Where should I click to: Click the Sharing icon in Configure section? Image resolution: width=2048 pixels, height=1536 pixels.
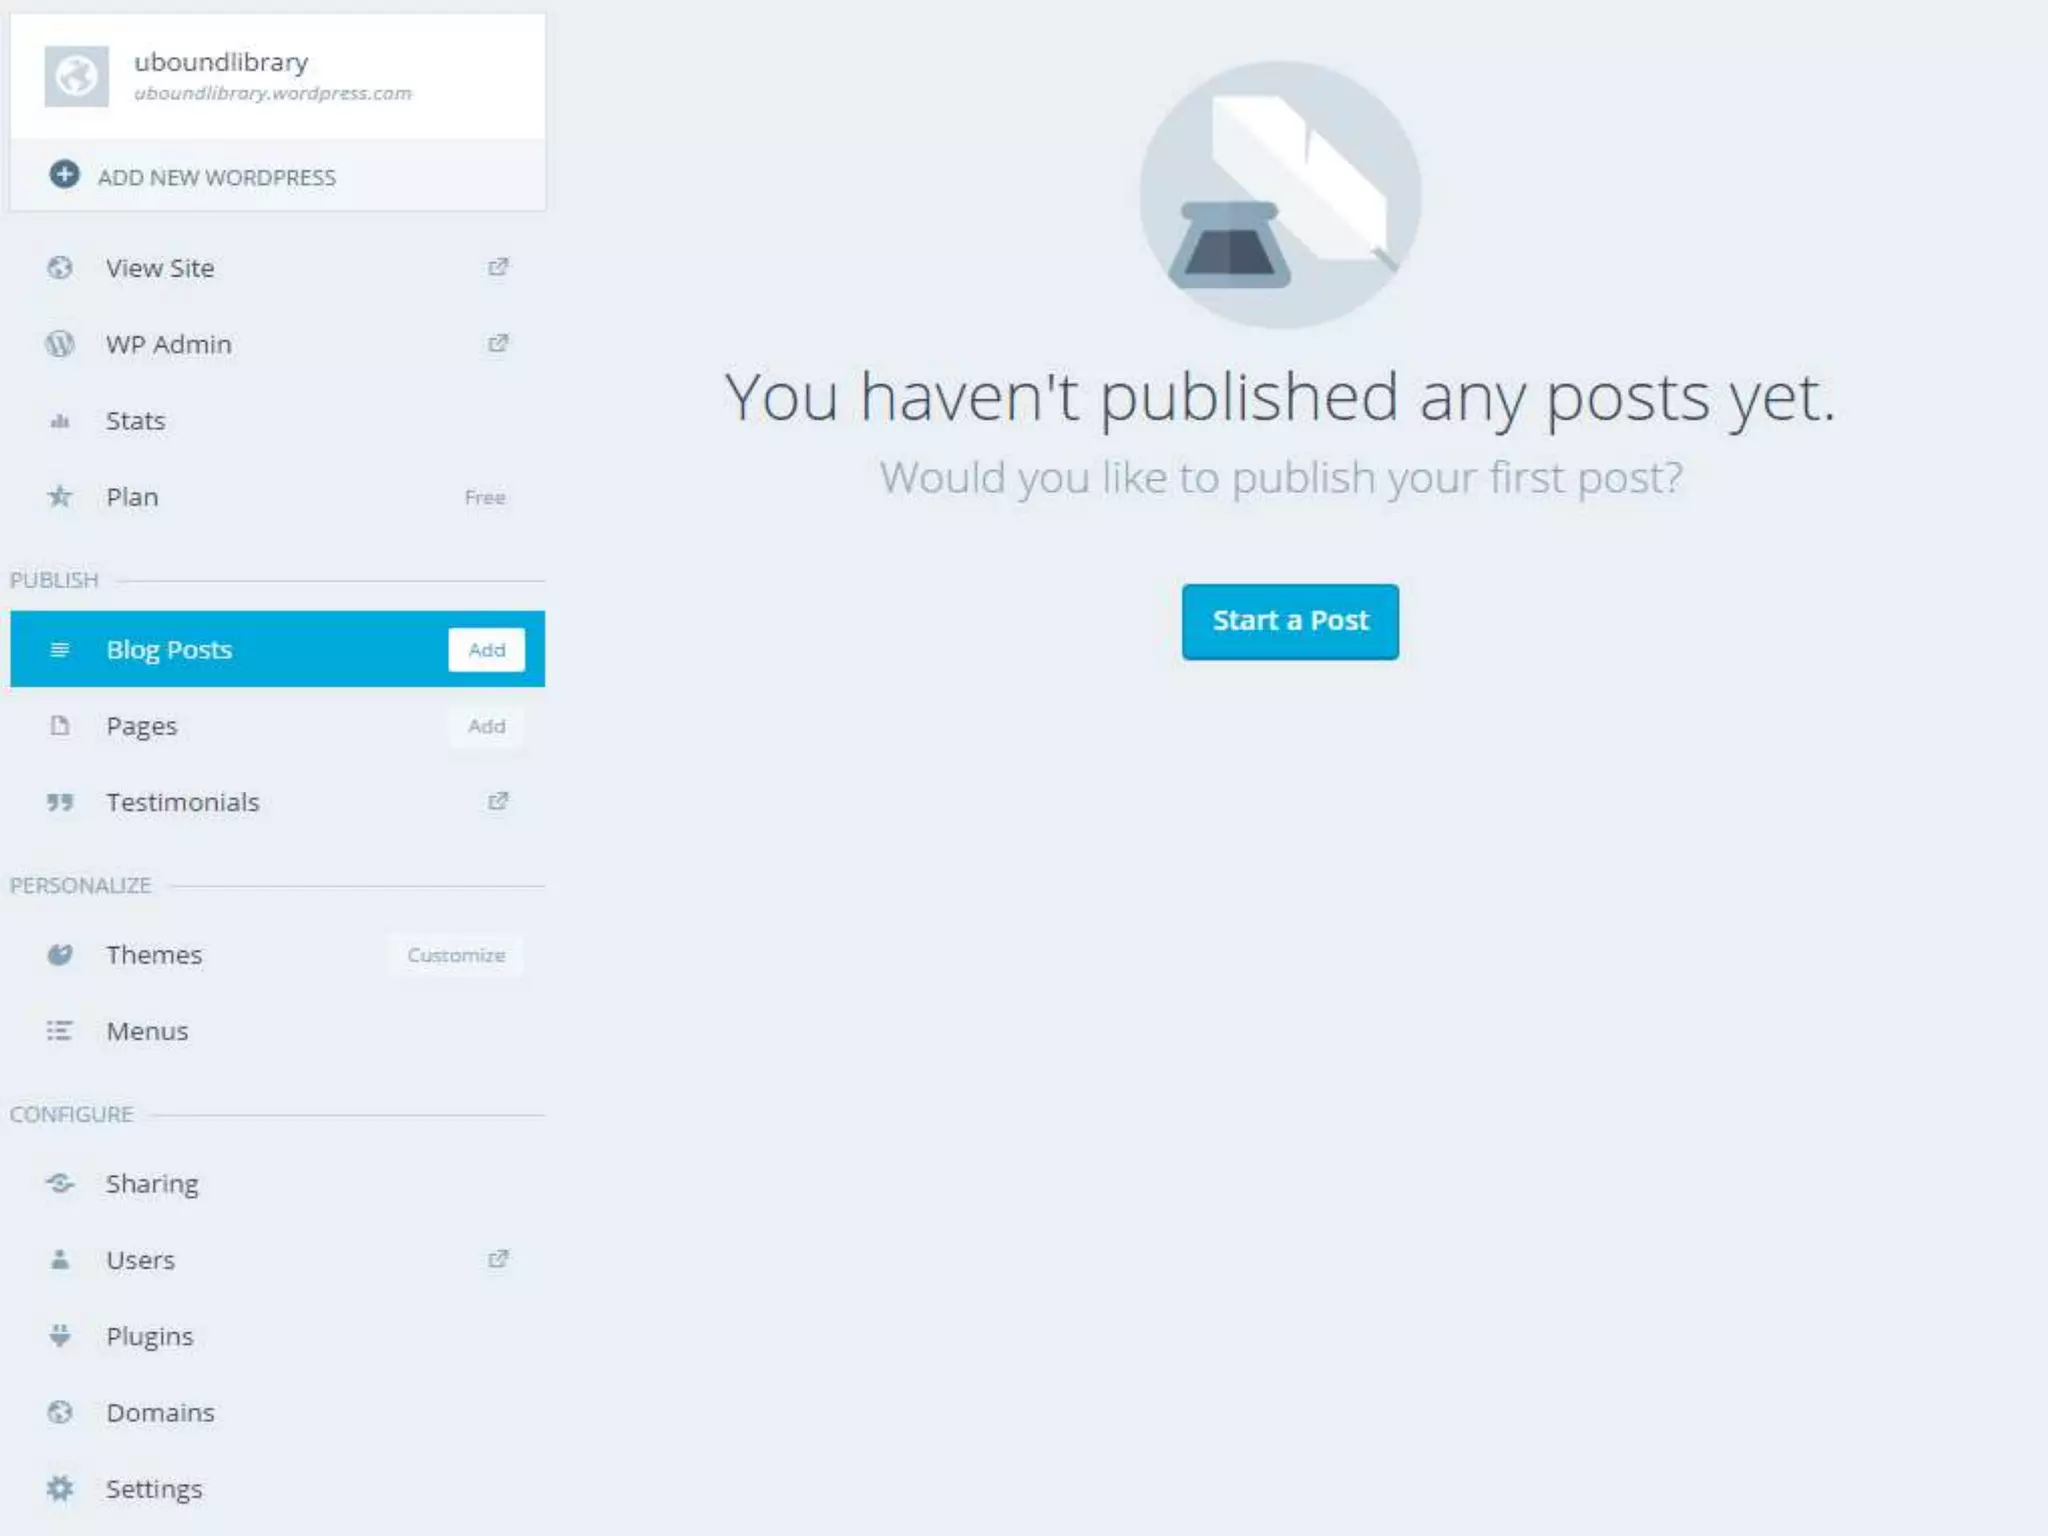pyautogui.click(x=60, y=1184)
